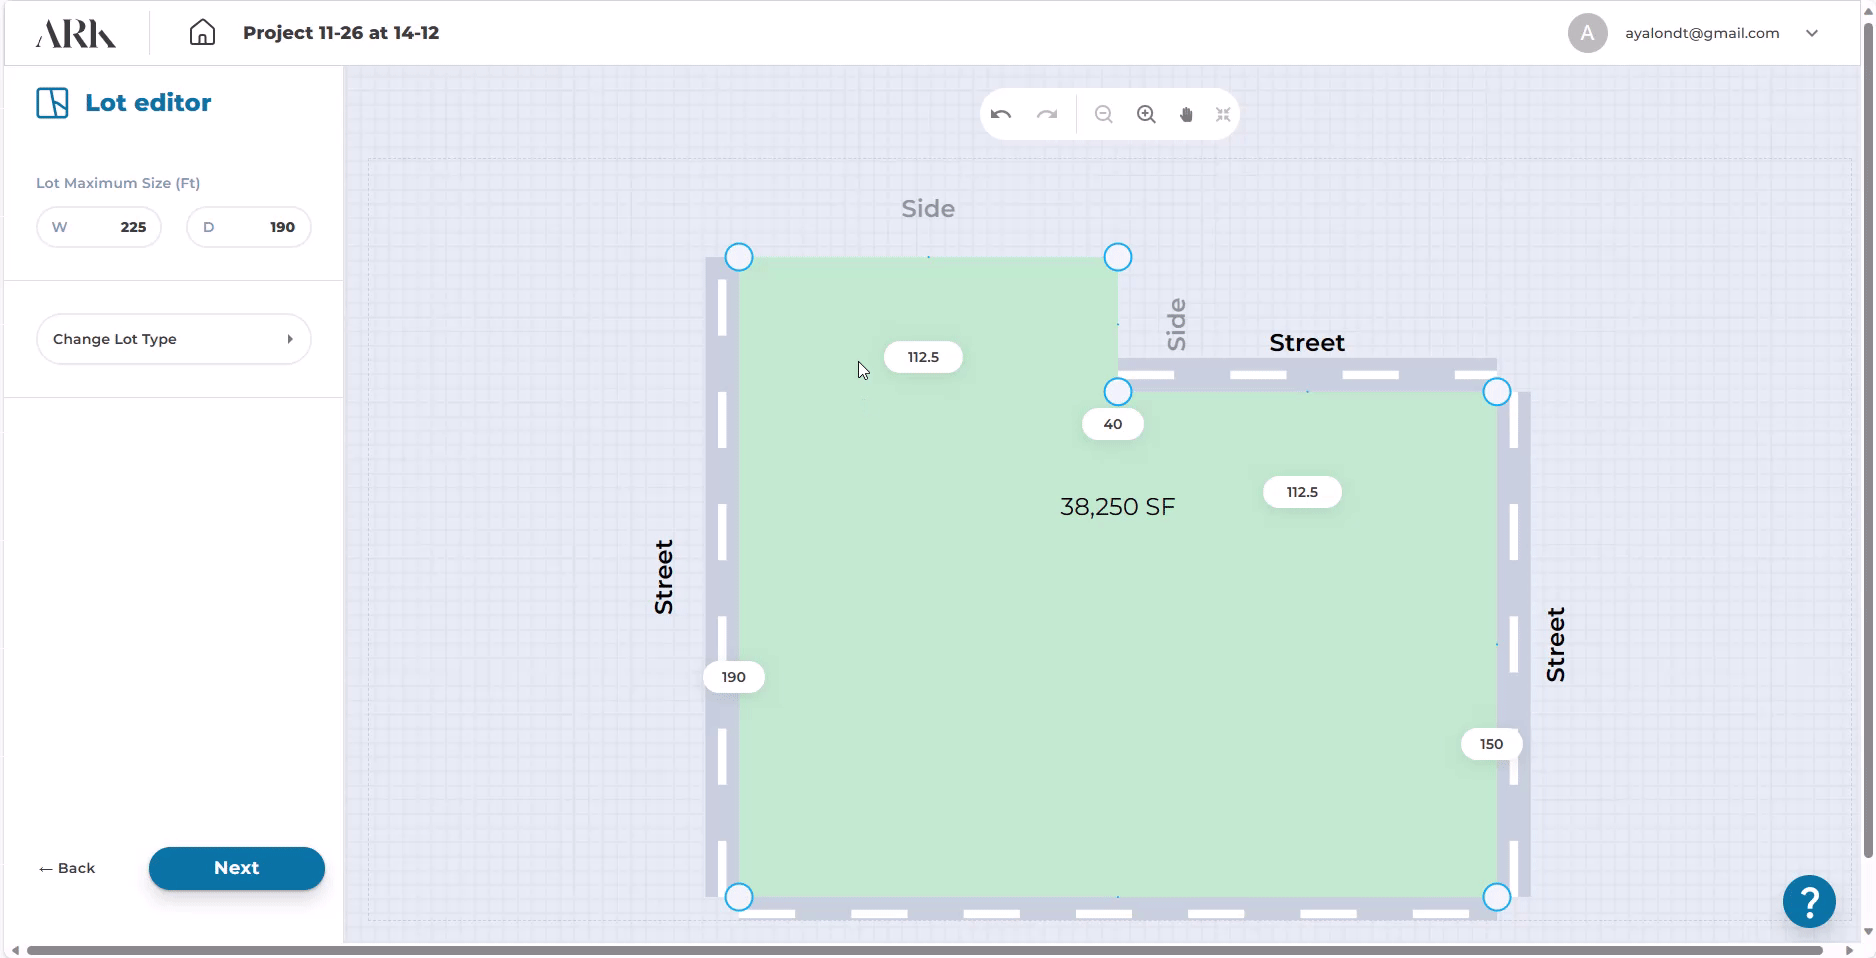Expand the Change Lot Type menu
The height and width of the screenshot is (958, 1876).
pos(174,339)
